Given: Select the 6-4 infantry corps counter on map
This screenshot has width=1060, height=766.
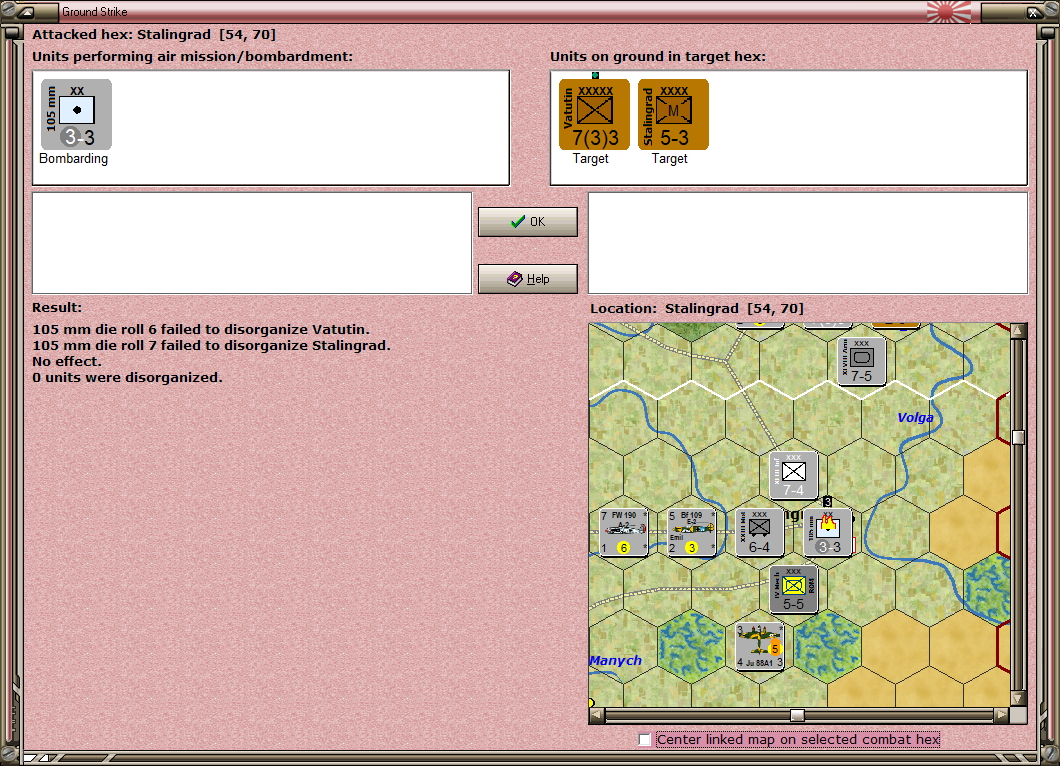Looking at the screenshot, I should click(x=759, y=533).
